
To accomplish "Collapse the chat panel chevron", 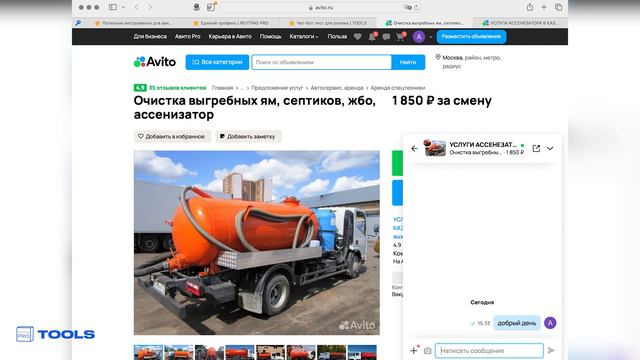I will pos(550,149).
